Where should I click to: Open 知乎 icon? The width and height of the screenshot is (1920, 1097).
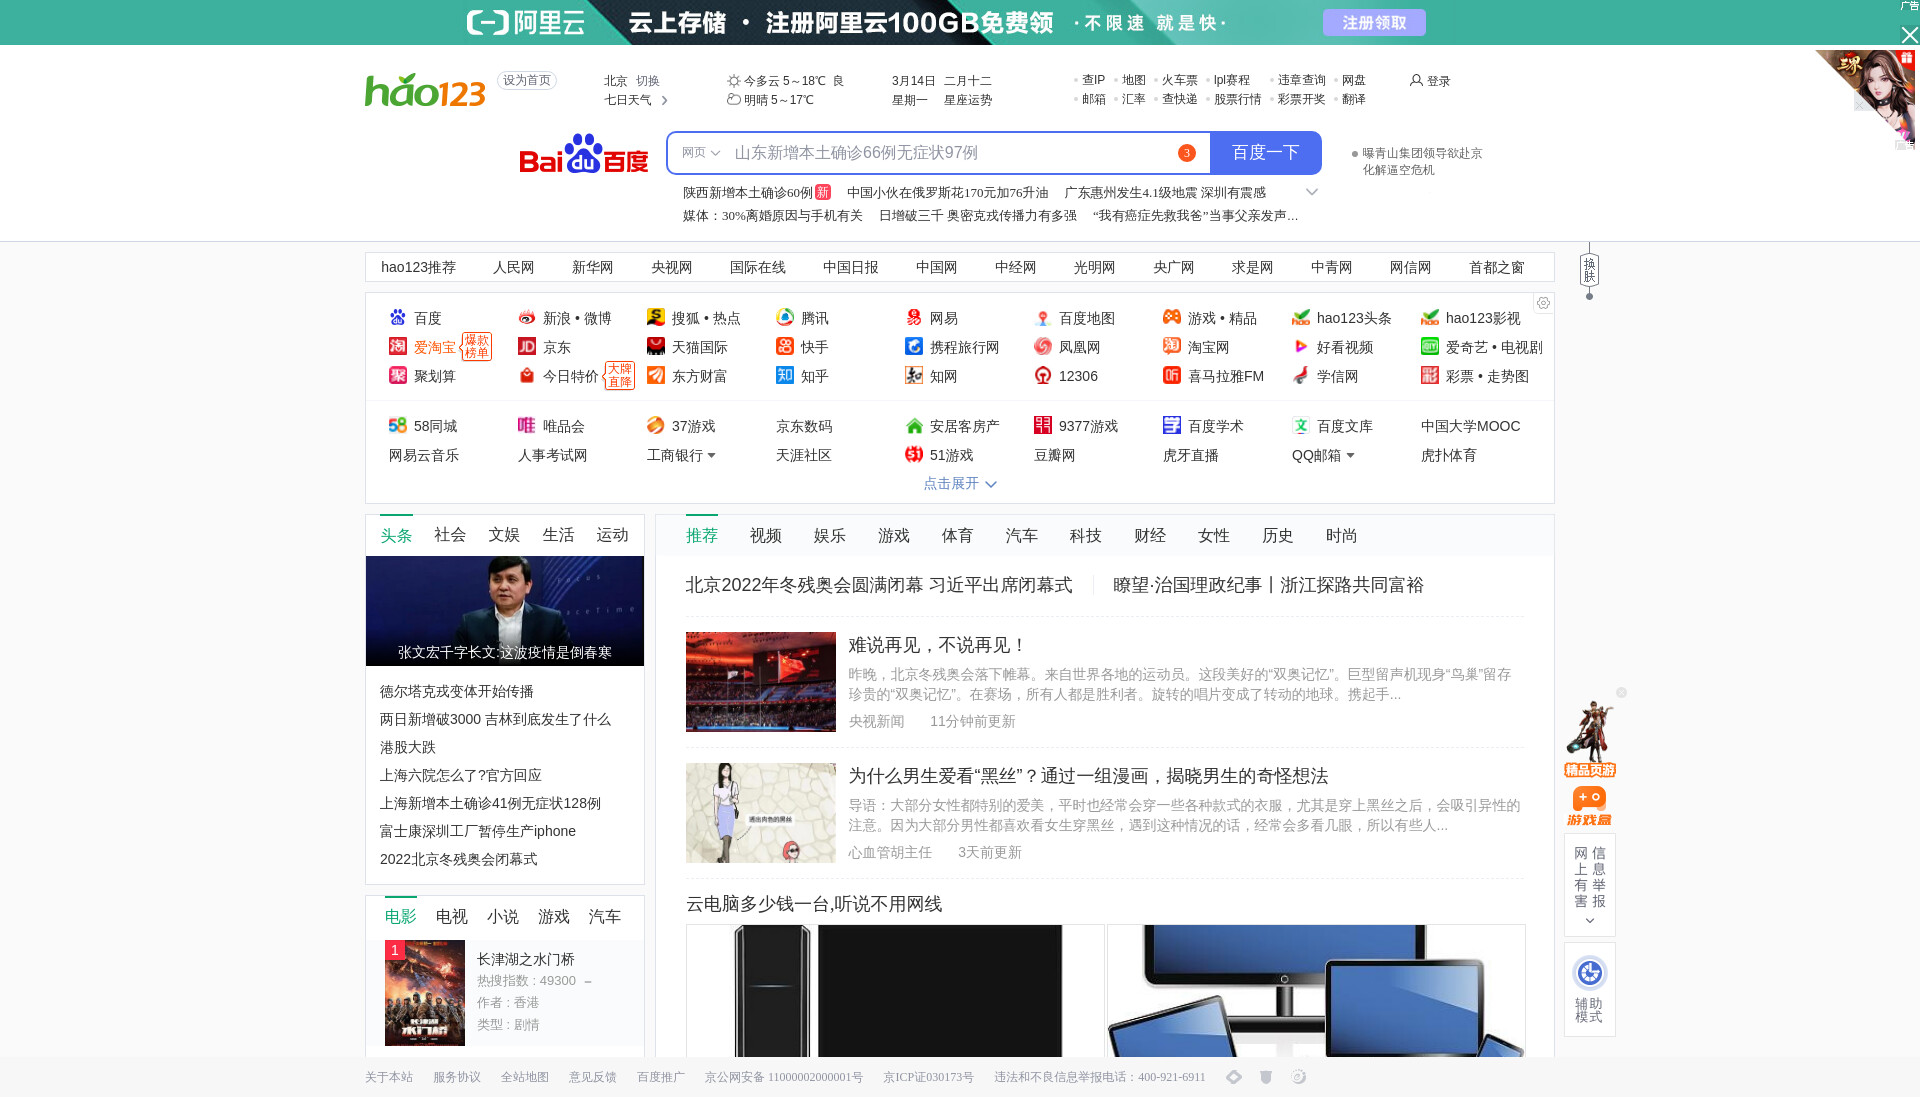(785, 376)
